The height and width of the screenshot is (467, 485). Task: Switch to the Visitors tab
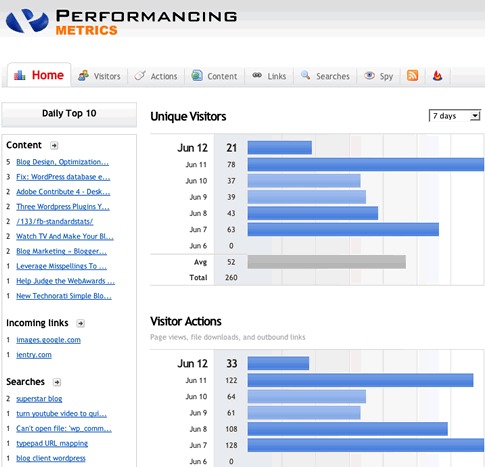tap(99, 76)
